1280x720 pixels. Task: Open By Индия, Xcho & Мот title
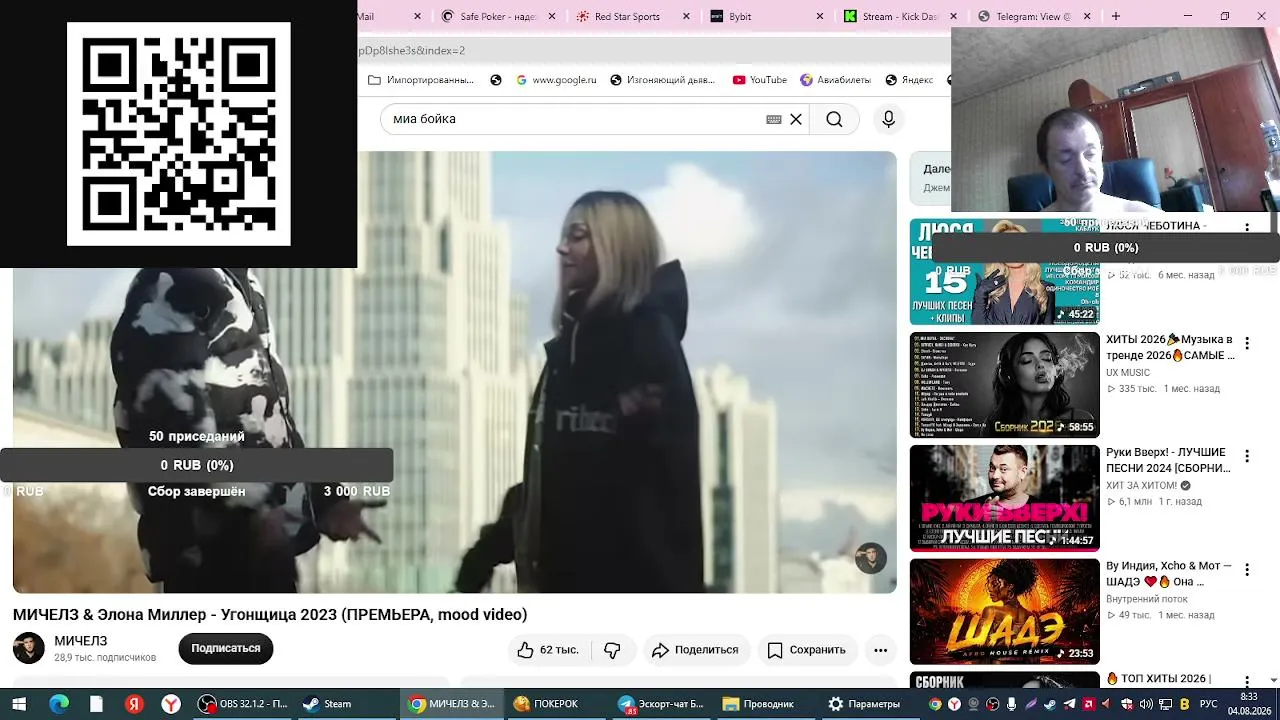[1169, 573]
